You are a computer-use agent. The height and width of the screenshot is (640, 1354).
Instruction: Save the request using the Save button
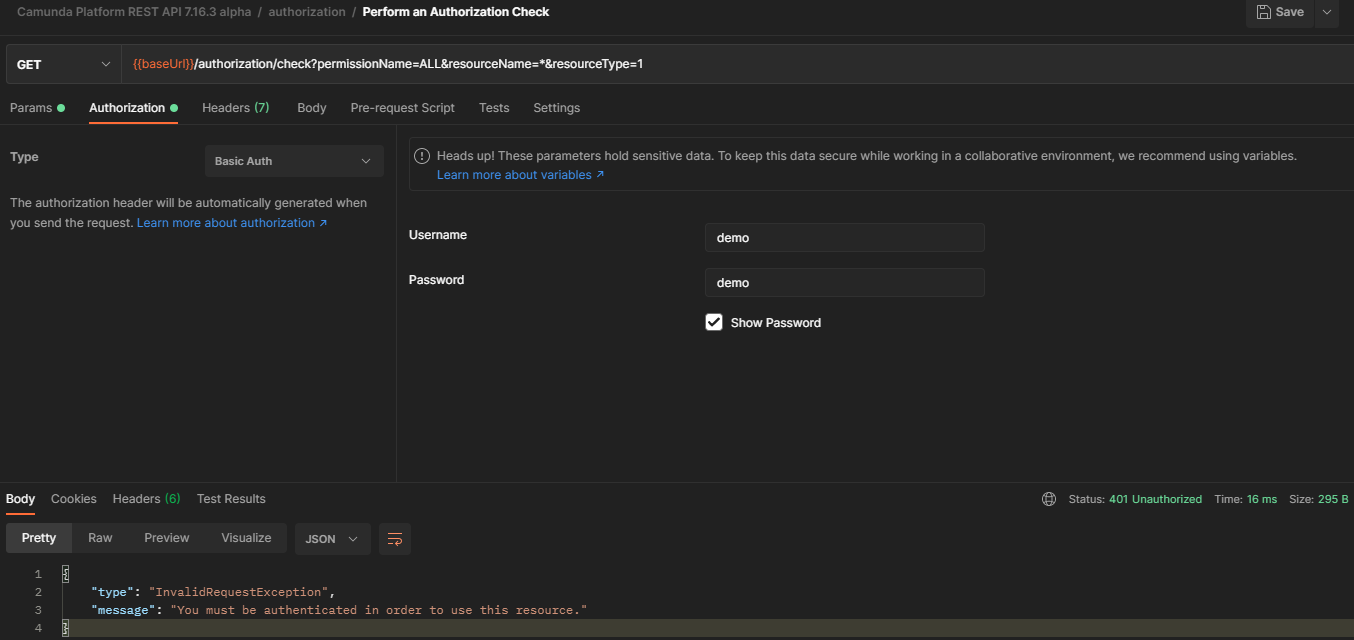point(1281,13)
